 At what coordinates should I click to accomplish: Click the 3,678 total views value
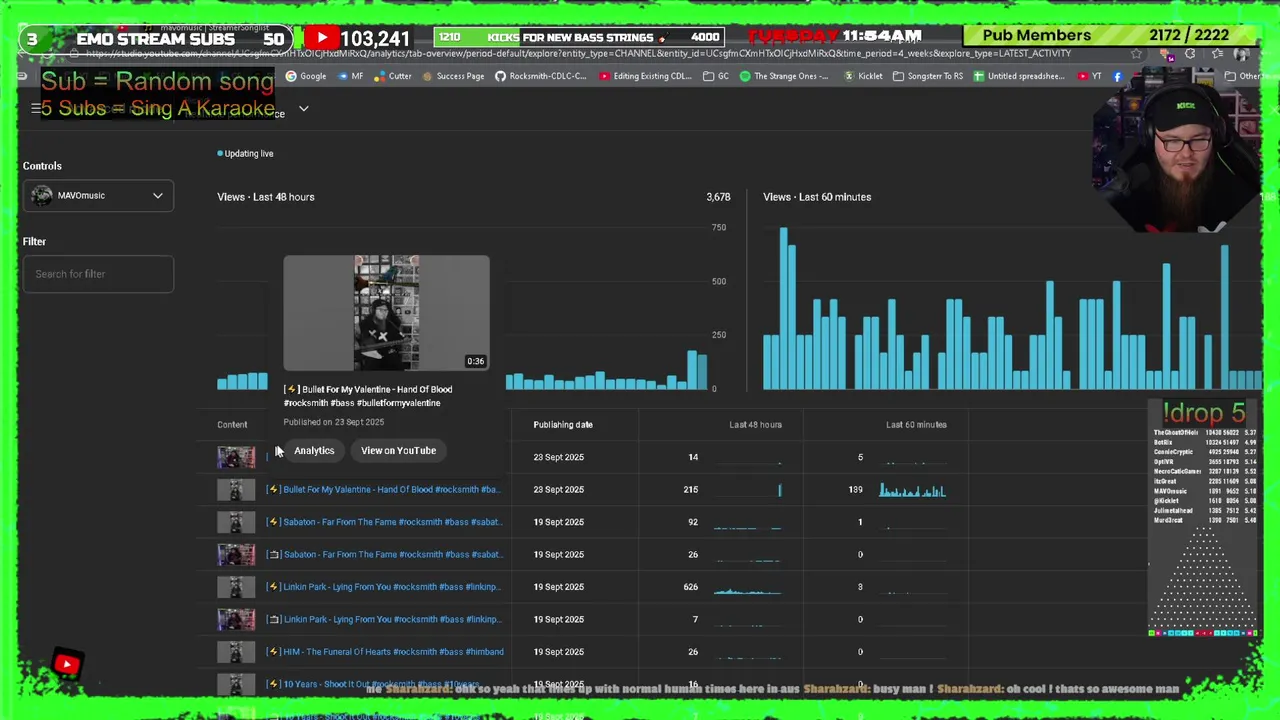click(x=718, y=197)
